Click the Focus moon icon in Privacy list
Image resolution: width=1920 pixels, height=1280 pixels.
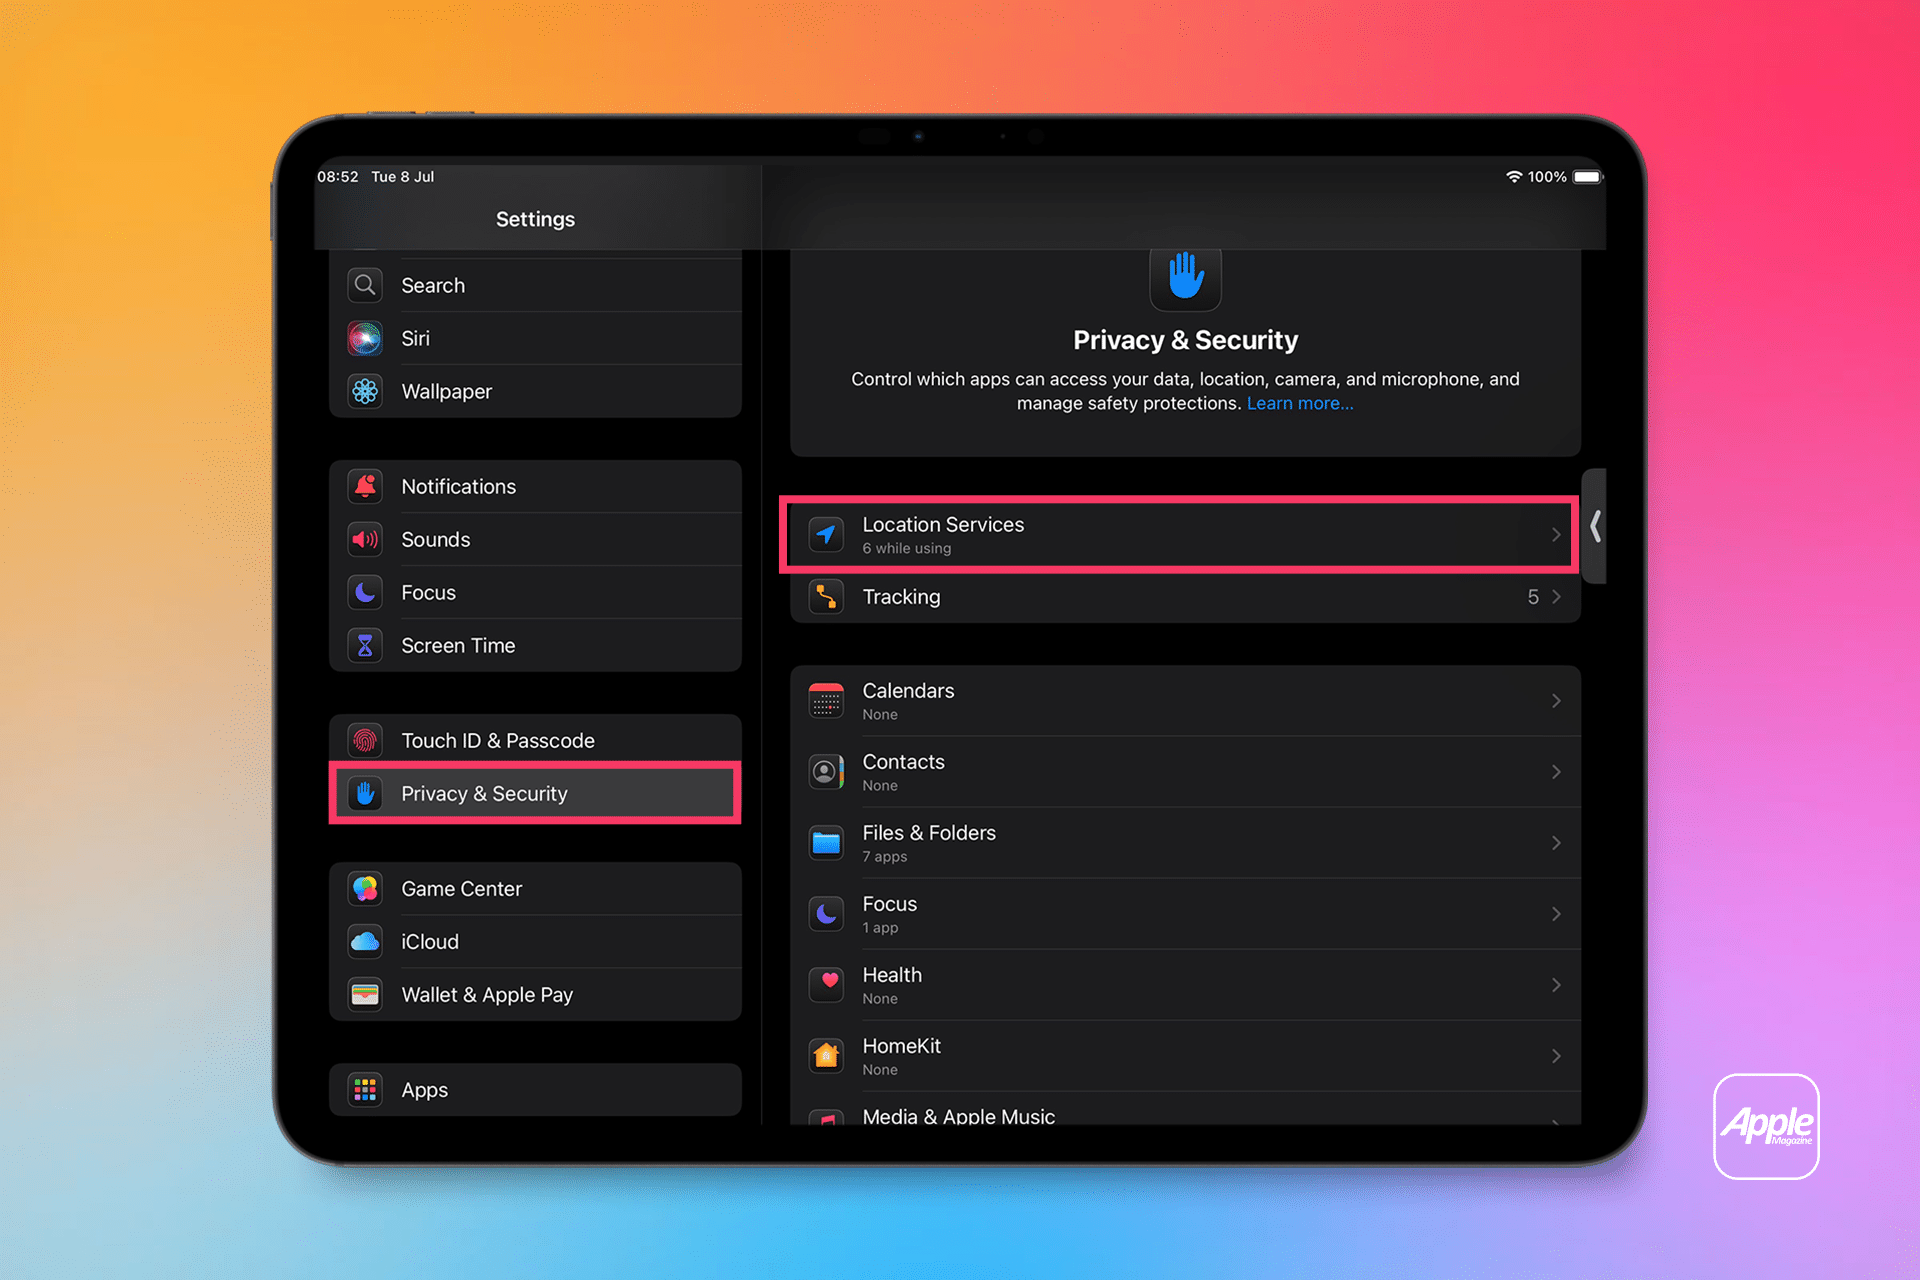pos(826,914)
